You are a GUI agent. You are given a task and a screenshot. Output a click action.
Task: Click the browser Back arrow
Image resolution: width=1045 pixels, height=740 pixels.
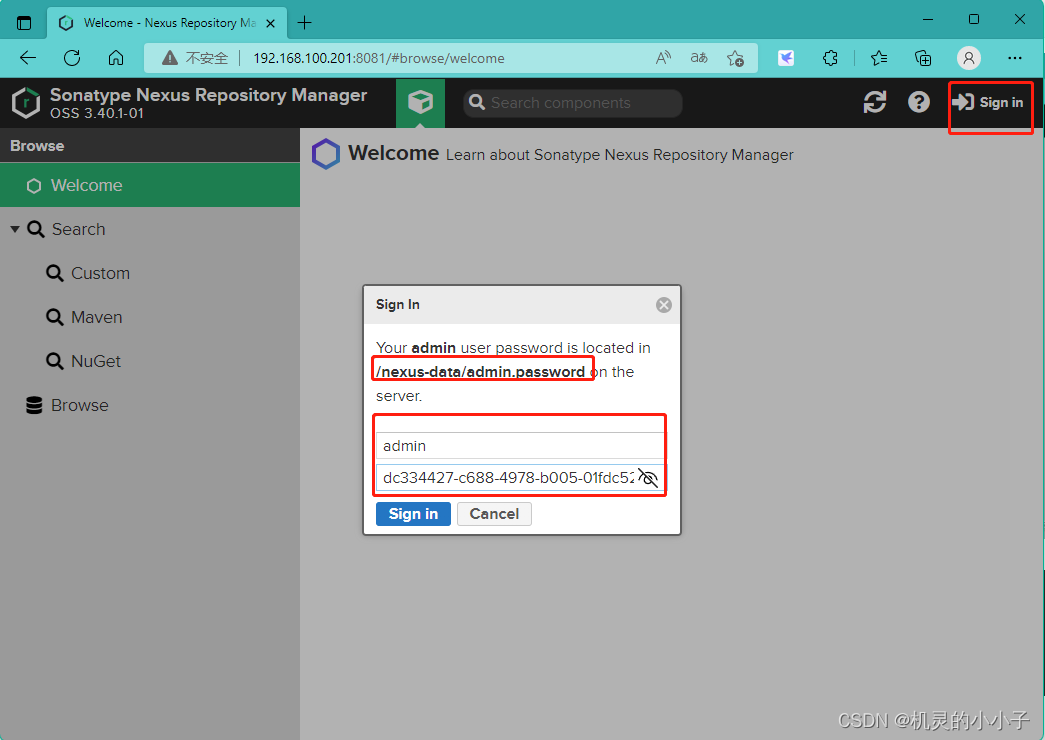tap(28, 58)
